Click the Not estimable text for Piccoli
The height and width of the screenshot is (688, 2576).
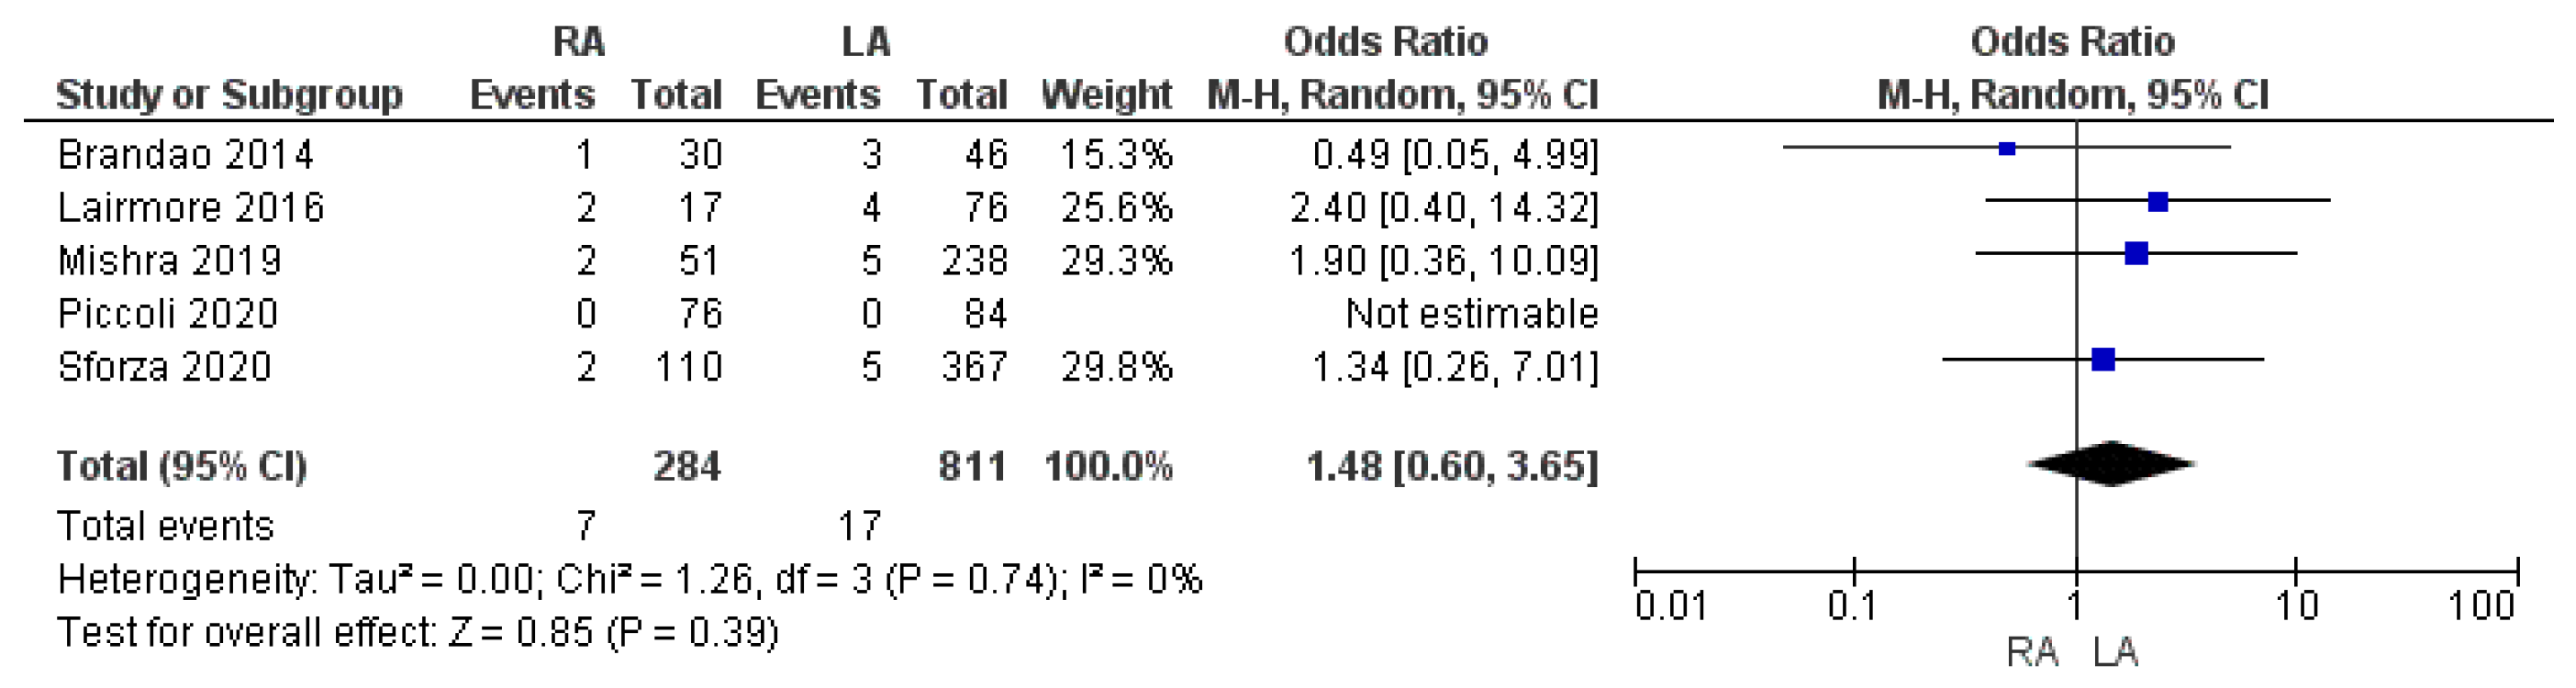click(x=1472, y=314)
